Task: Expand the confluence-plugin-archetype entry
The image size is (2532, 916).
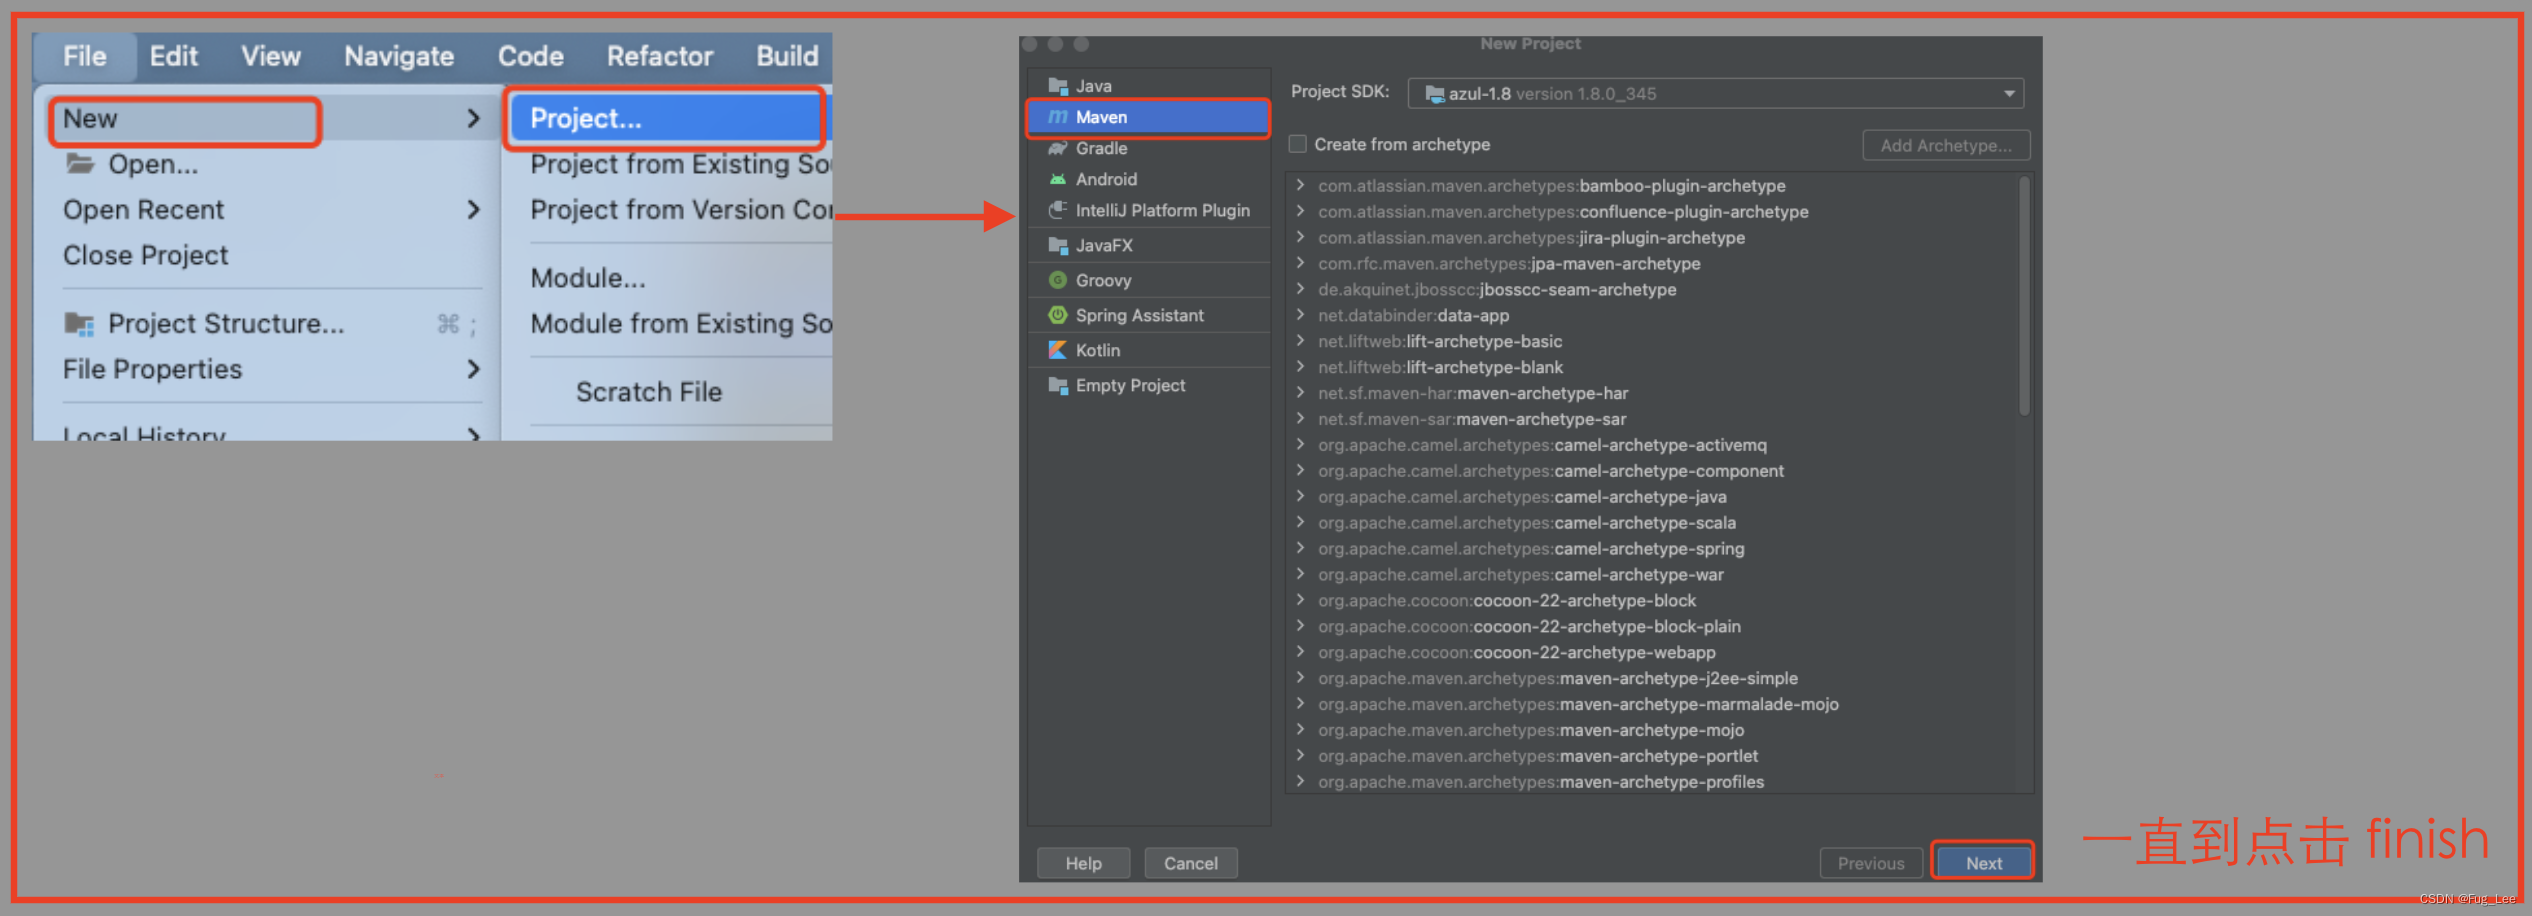Action: point(1300,211)
